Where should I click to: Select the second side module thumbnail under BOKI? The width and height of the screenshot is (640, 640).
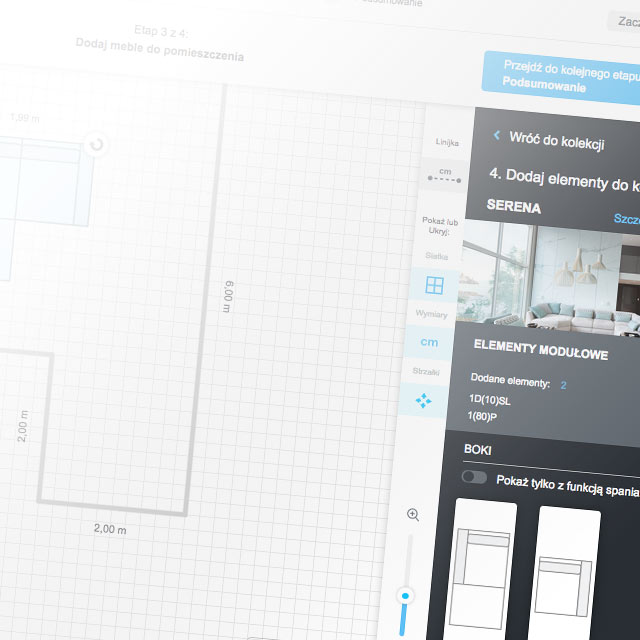pyautogui.click(x=565, y=573)
